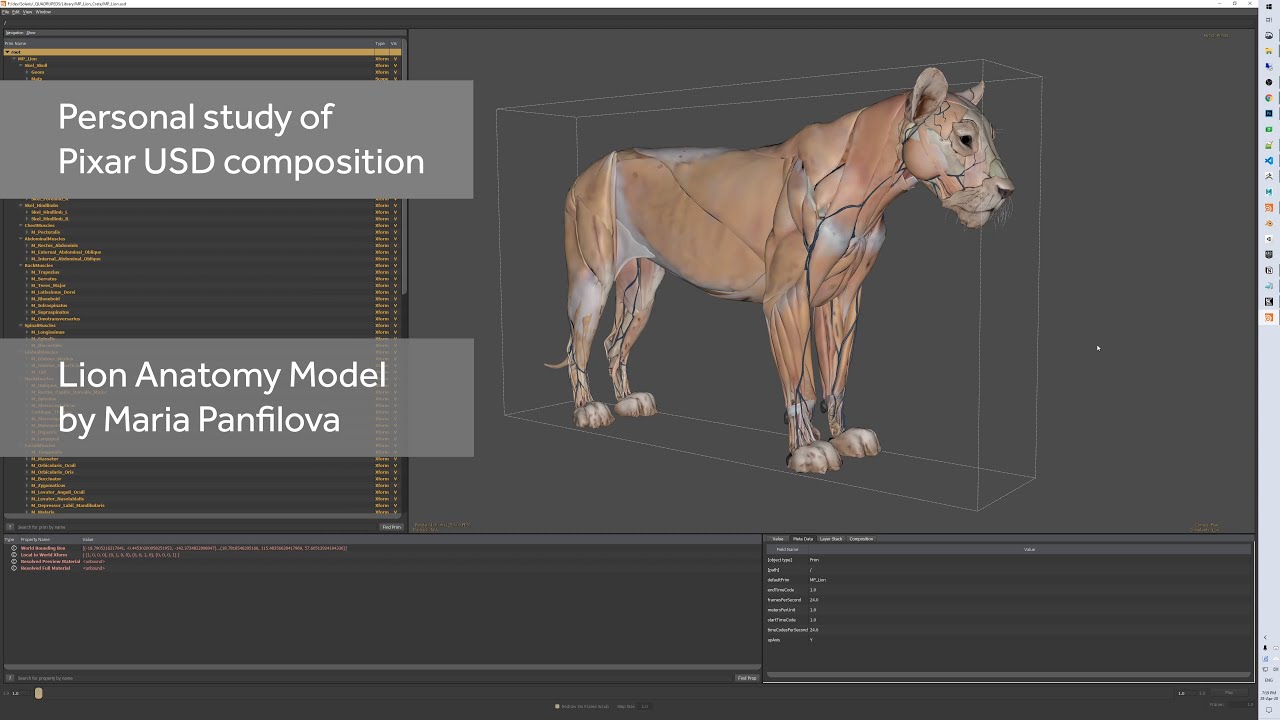Click the Property Name column header
1280x720 pixels.
pos(50,539)
